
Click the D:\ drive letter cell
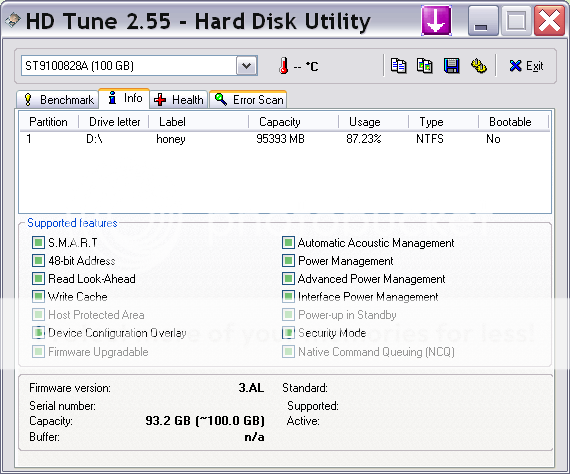(x=95, y=139)
